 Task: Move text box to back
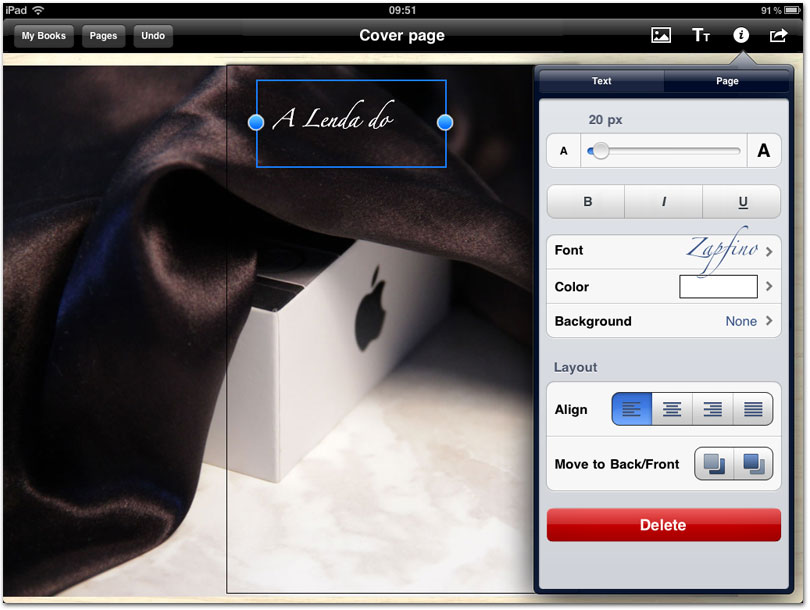click(714, 464)
